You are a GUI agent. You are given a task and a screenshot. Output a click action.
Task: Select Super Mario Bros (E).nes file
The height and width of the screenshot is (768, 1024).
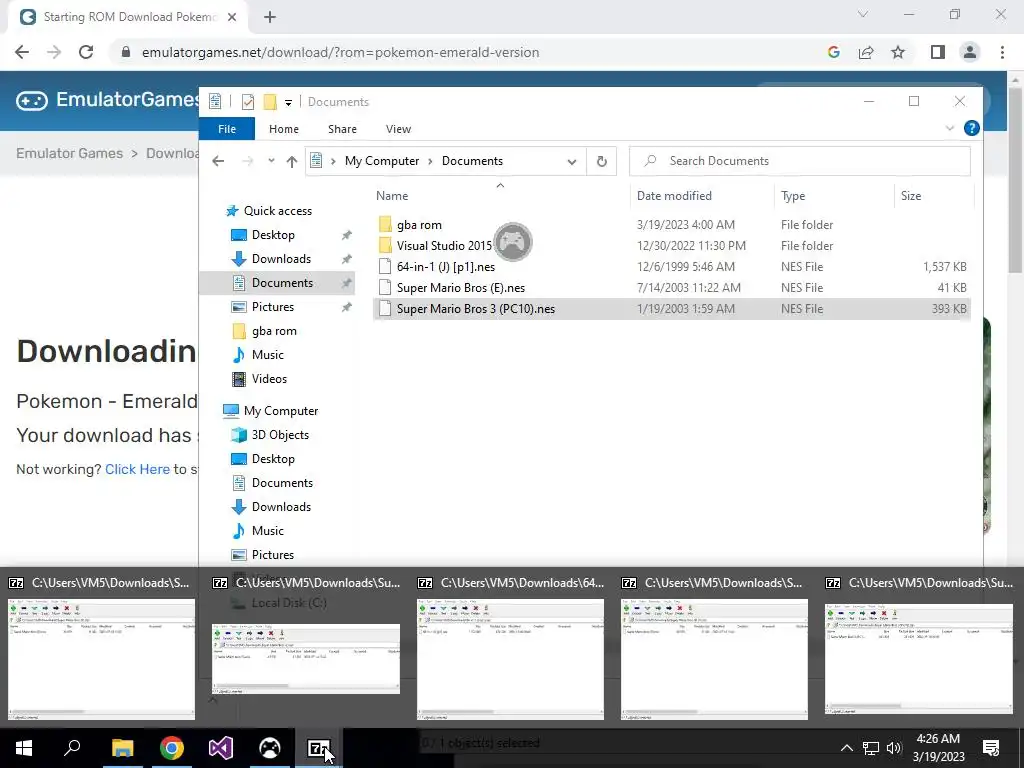(x=671, y=287)
